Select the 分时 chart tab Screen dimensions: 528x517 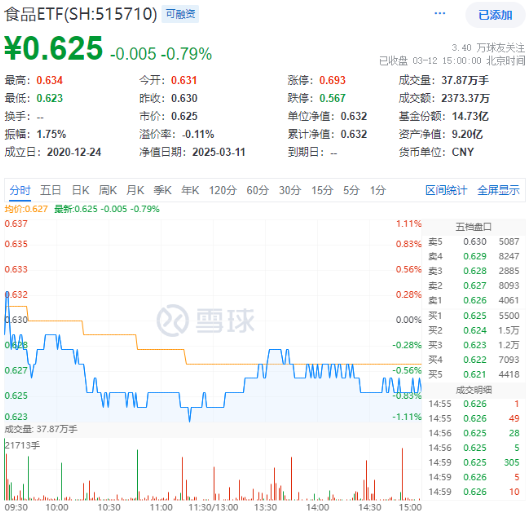(20, 190)
